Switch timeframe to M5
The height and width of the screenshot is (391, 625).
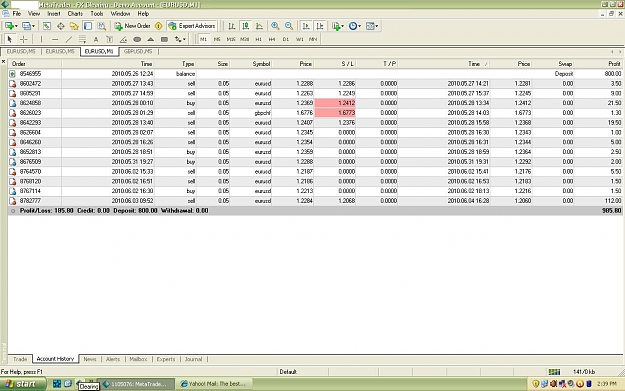coord(217,39)
